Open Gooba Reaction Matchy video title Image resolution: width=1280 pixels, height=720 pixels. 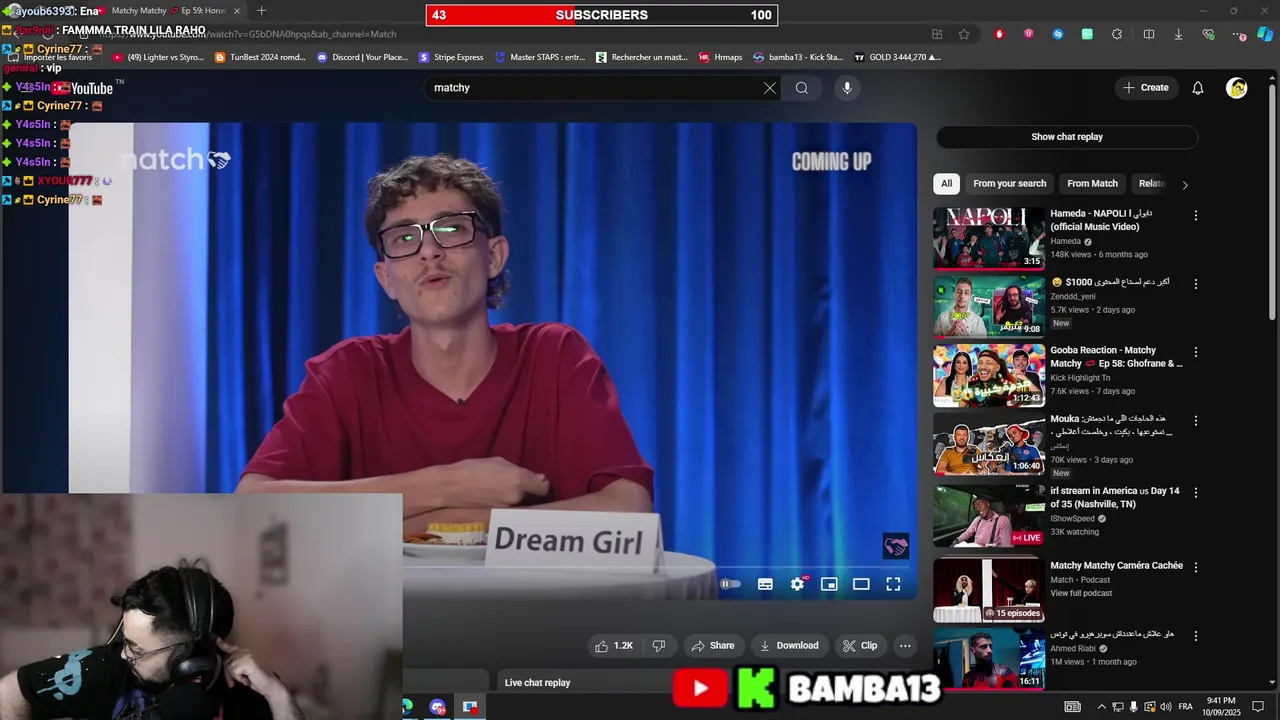click(x=1116, y=357)
